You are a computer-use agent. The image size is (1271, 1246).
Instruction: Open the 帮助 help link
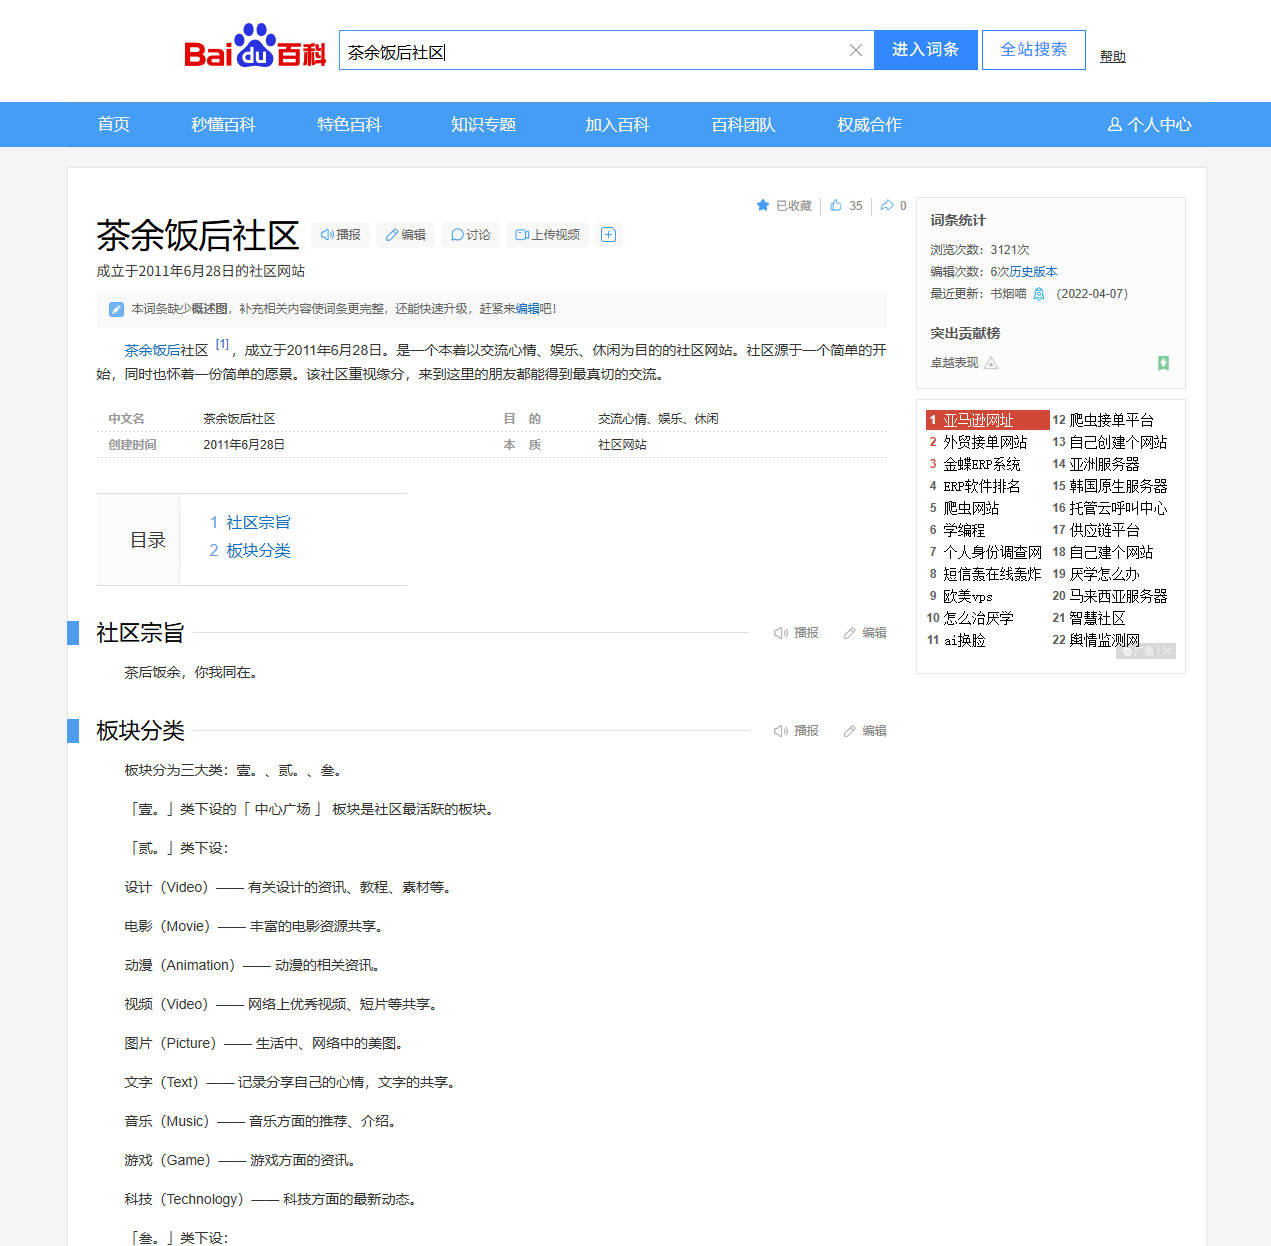point(1113,57)
